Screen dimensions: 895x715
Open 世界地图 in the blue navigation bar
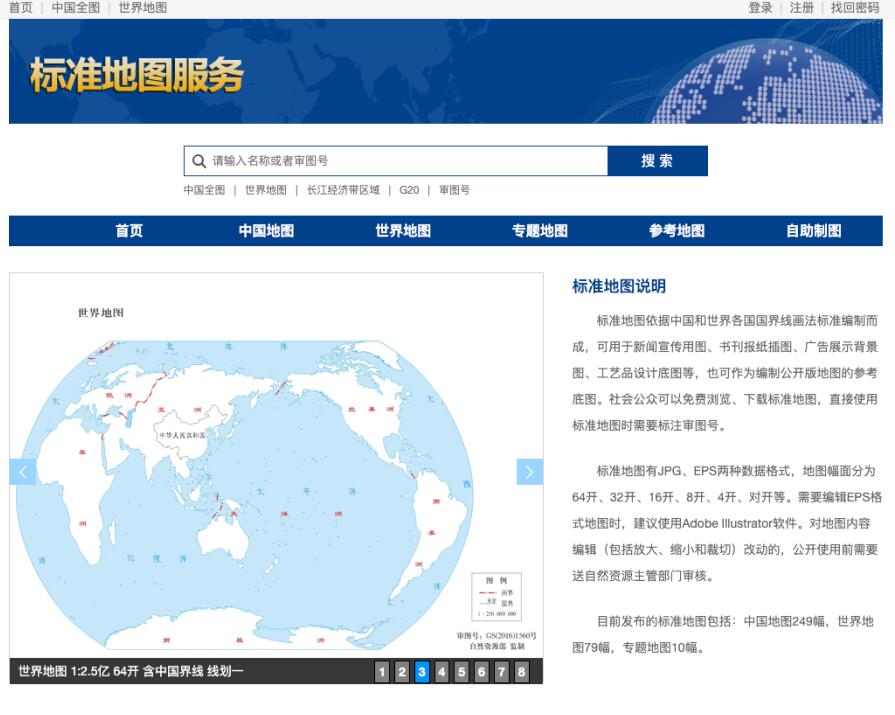pyautogui.click(x=403, y=231)
